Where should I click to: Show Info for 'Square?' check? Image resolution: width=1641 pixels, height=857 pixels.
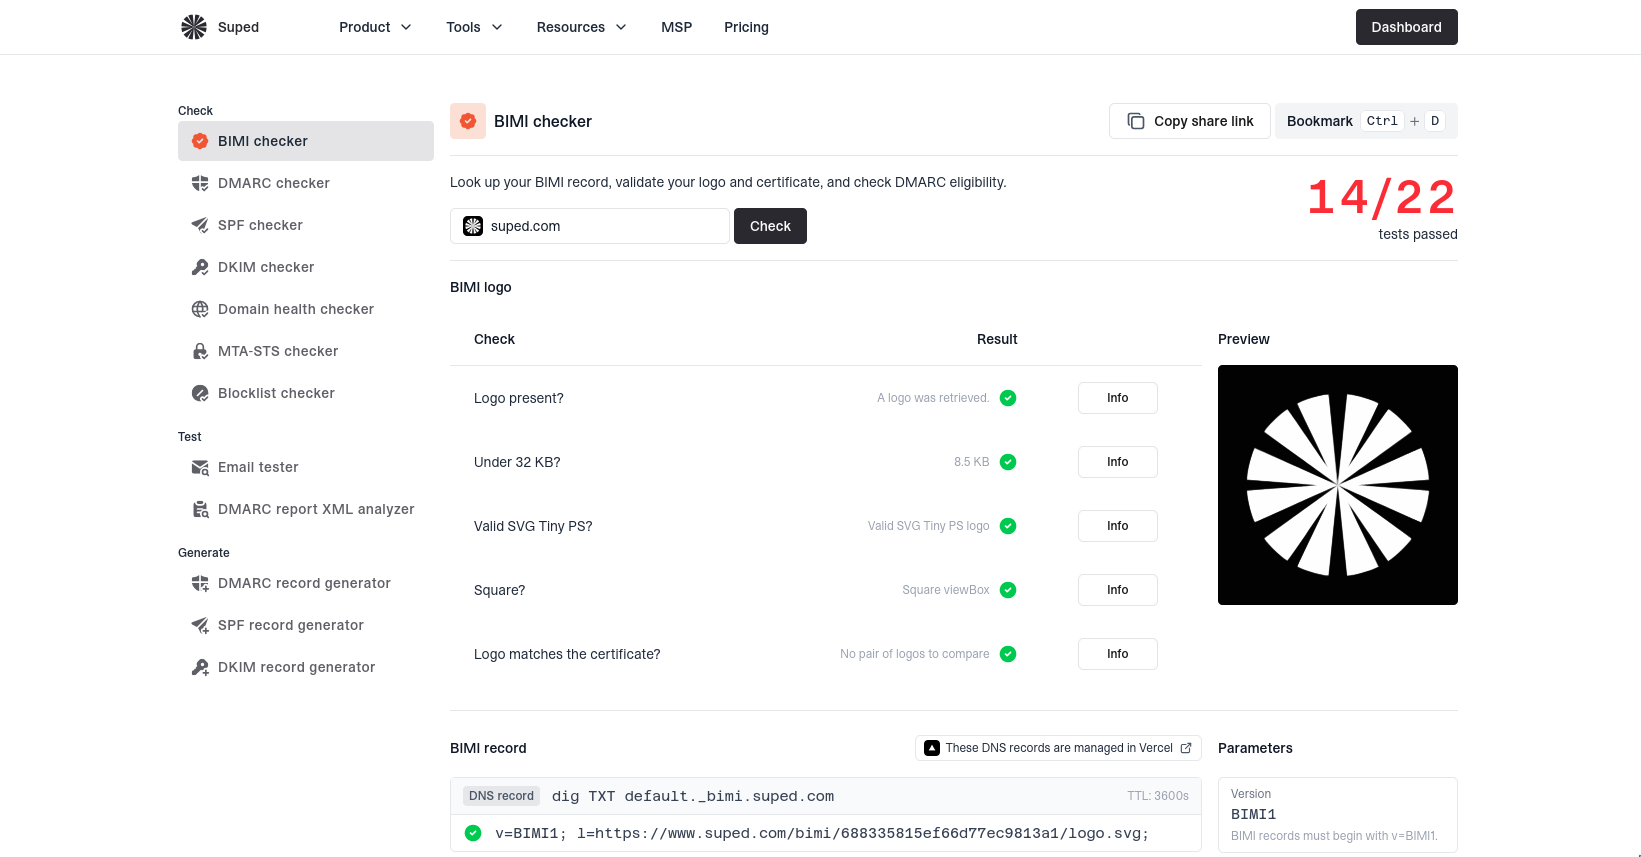[1118, 590]
